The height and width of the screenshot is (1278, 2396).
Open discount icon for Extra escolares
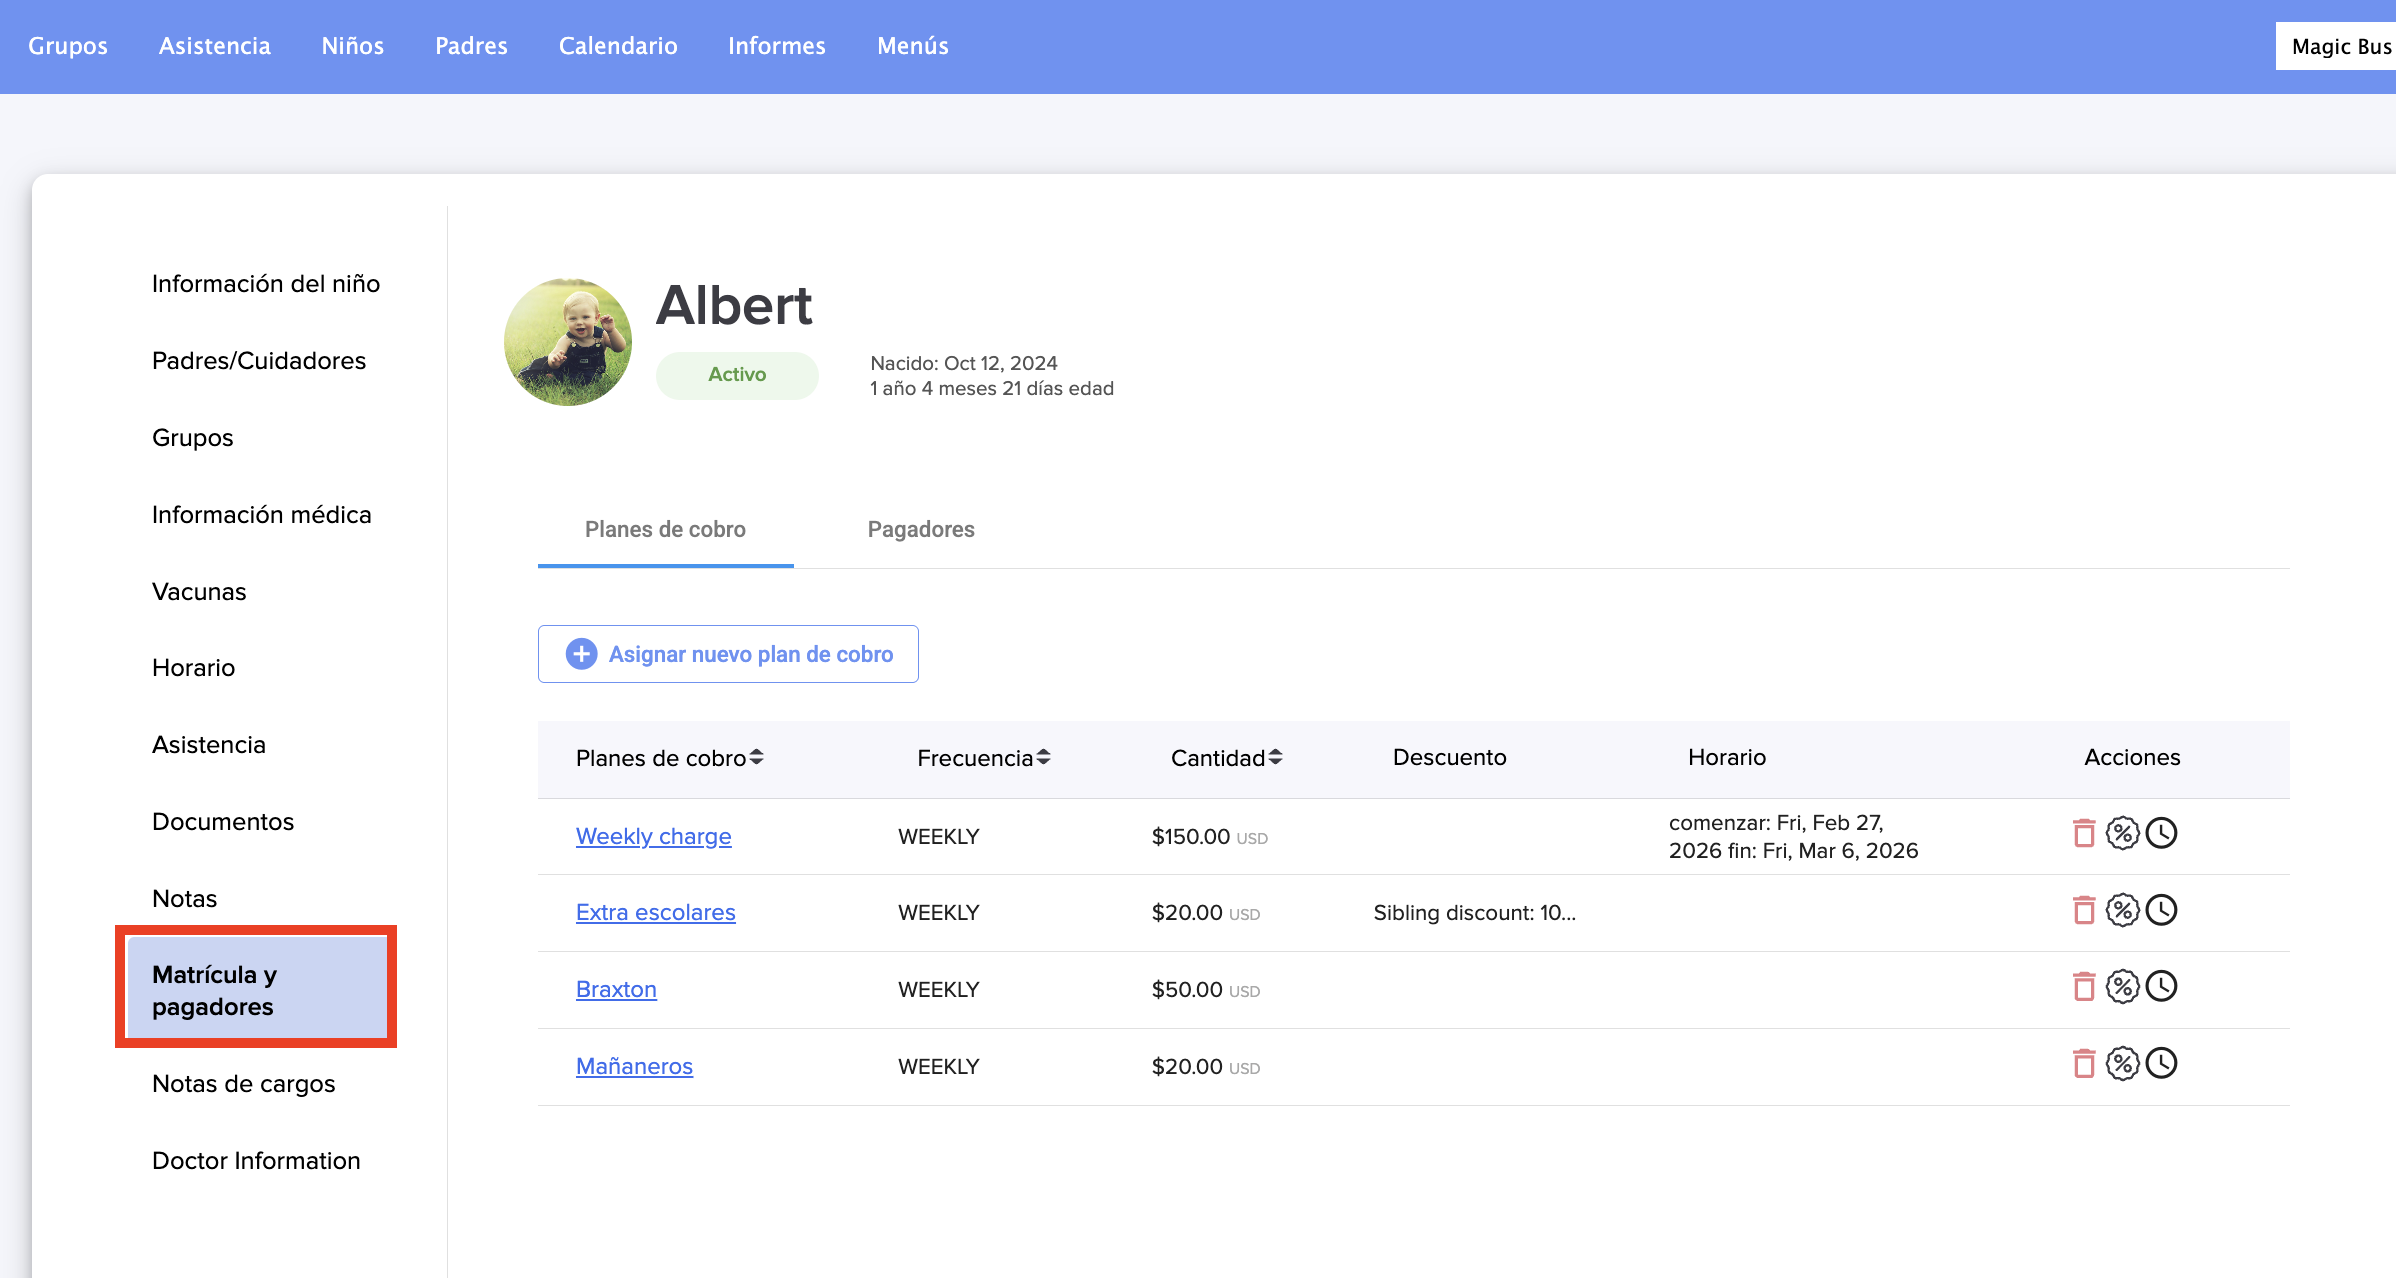[x=2122, y=910]
